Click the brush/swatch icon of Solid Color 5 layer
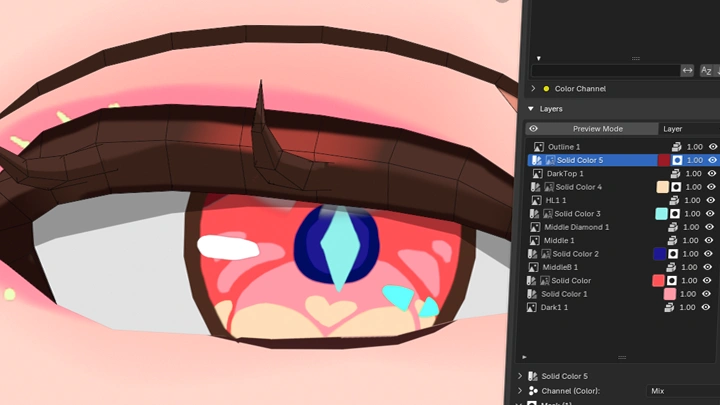Viewport: 720px width, 405px height. 537,160
